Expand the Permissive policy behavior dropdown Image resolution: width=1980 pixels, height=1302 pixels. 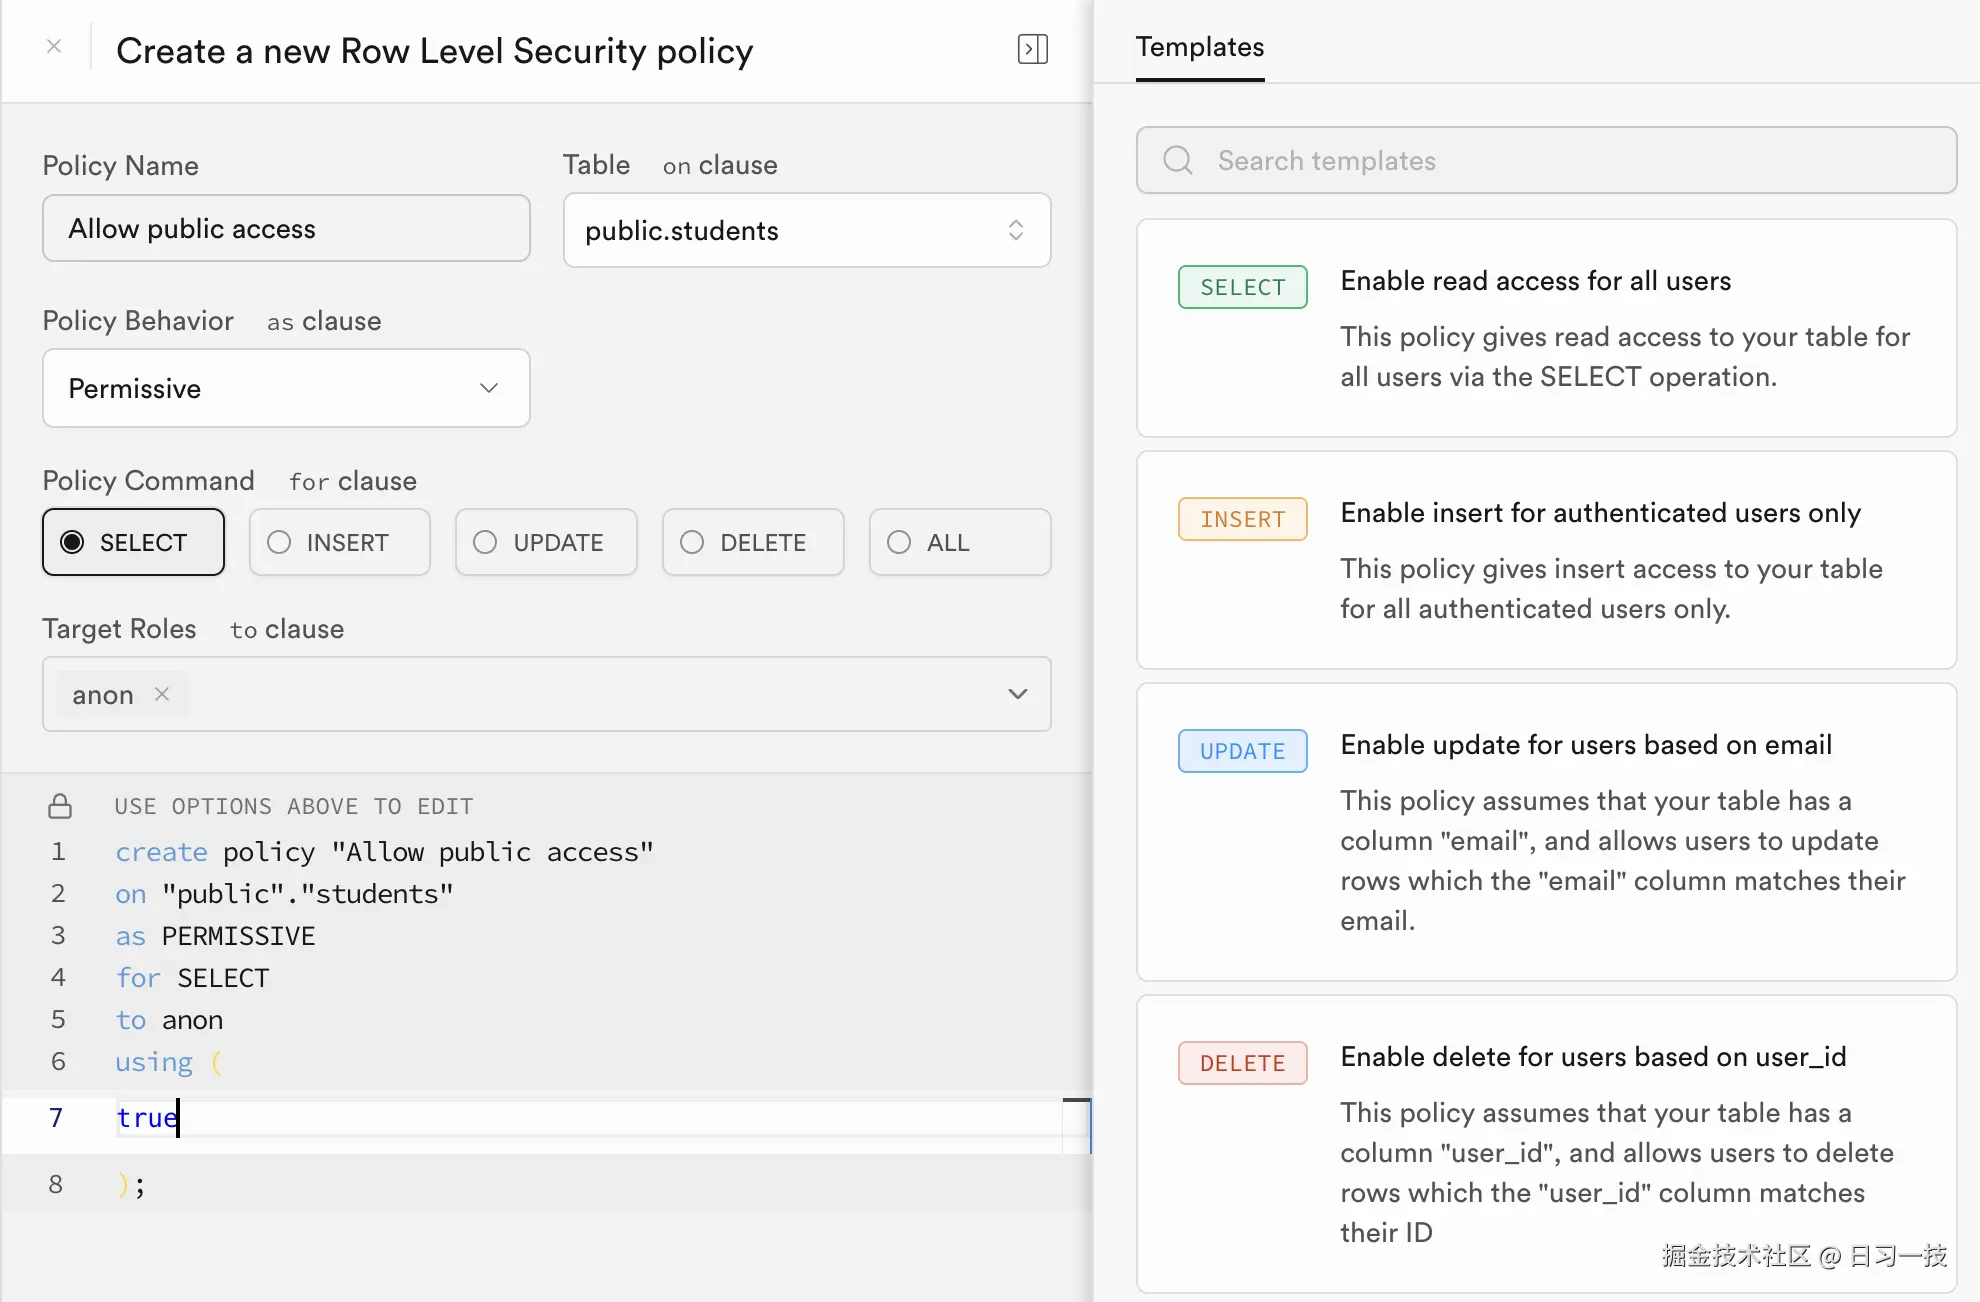point(286,388)
